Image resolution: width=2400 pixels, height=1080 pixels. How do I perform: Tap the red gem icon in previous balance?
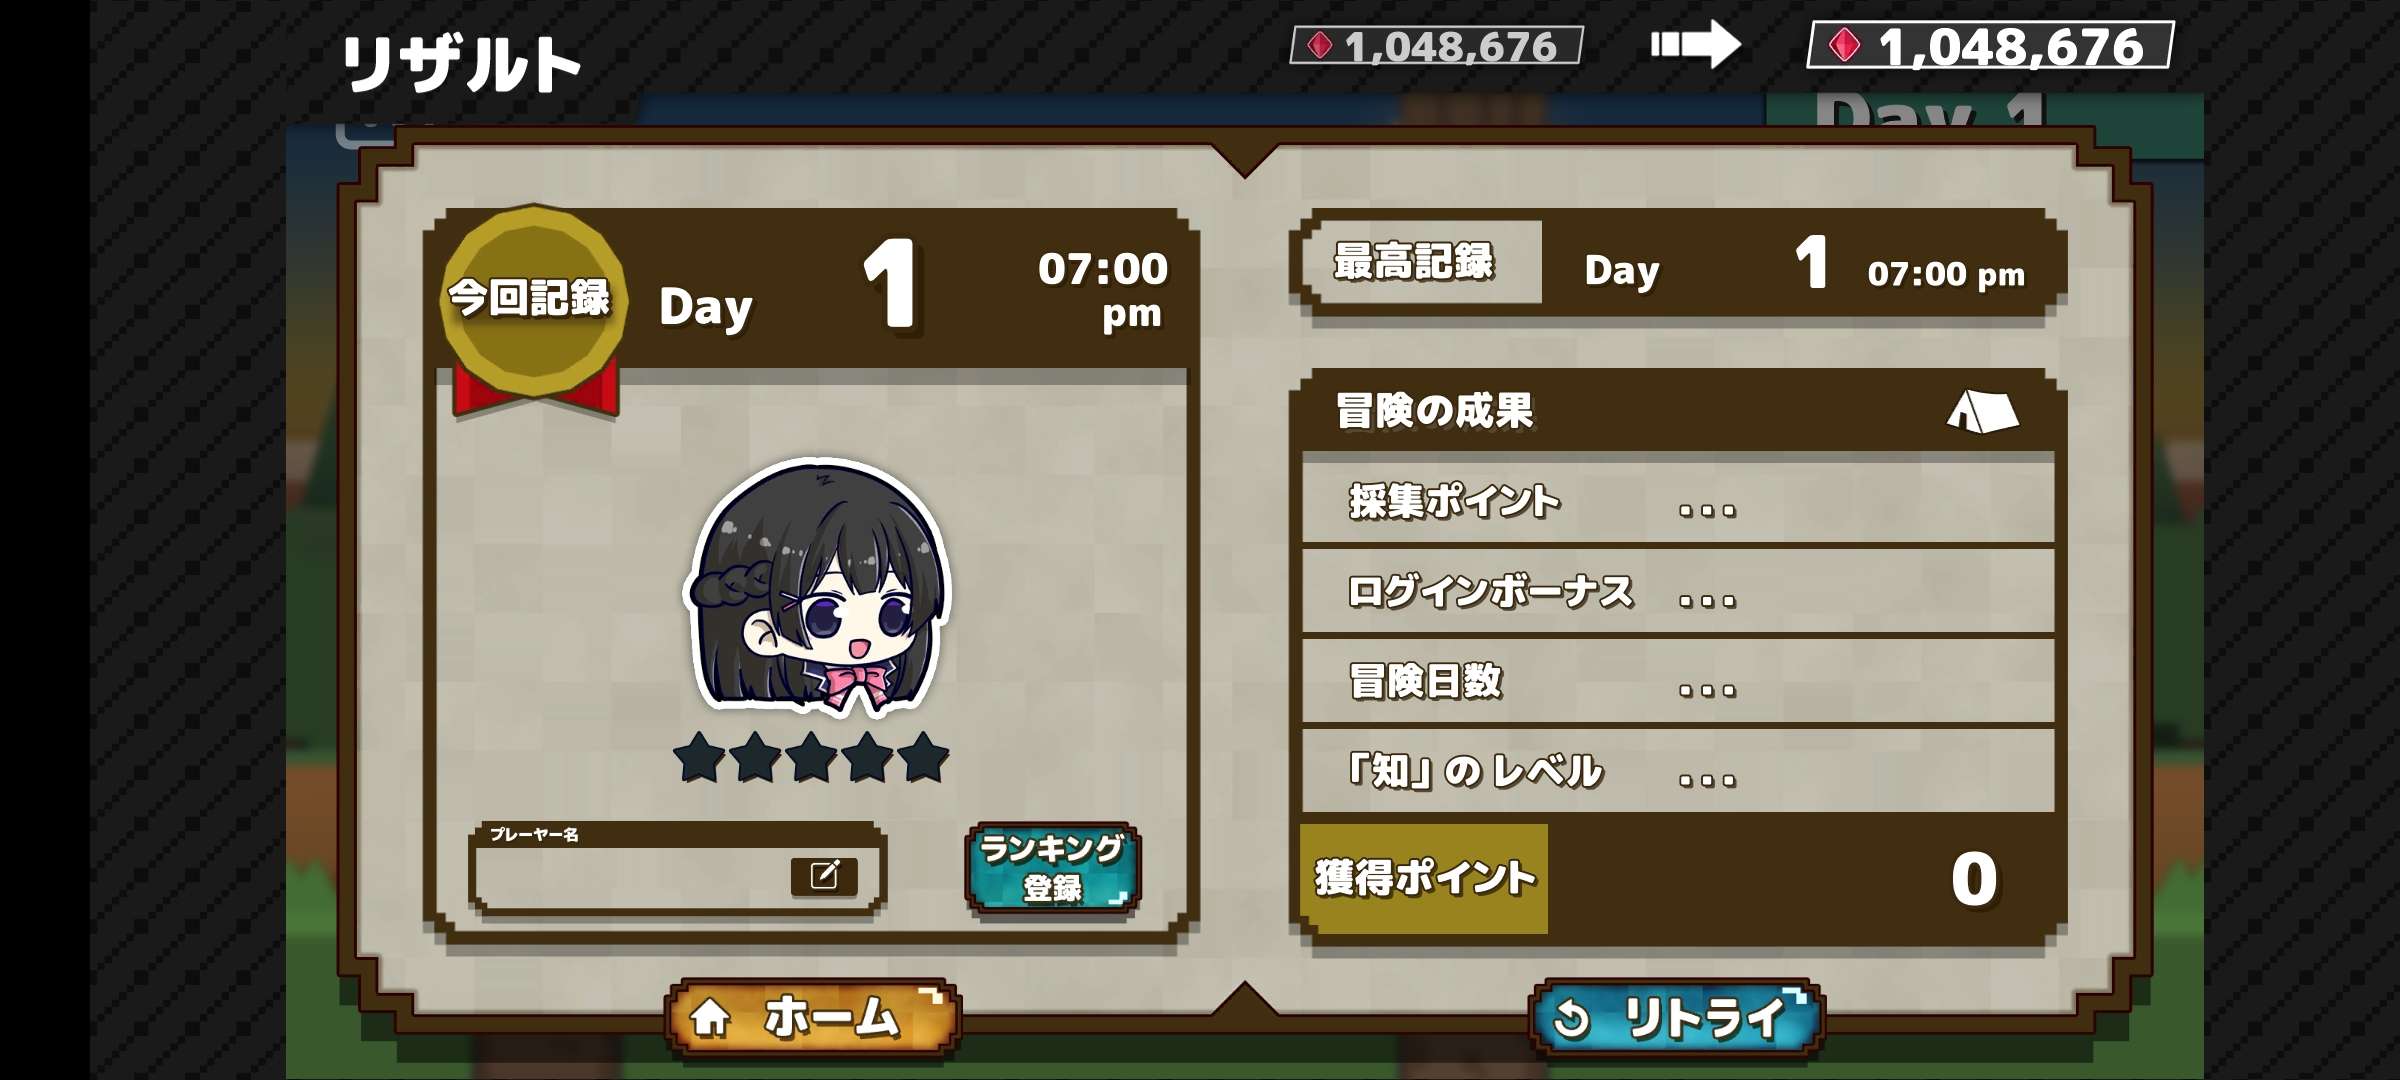pos(1320,46)
